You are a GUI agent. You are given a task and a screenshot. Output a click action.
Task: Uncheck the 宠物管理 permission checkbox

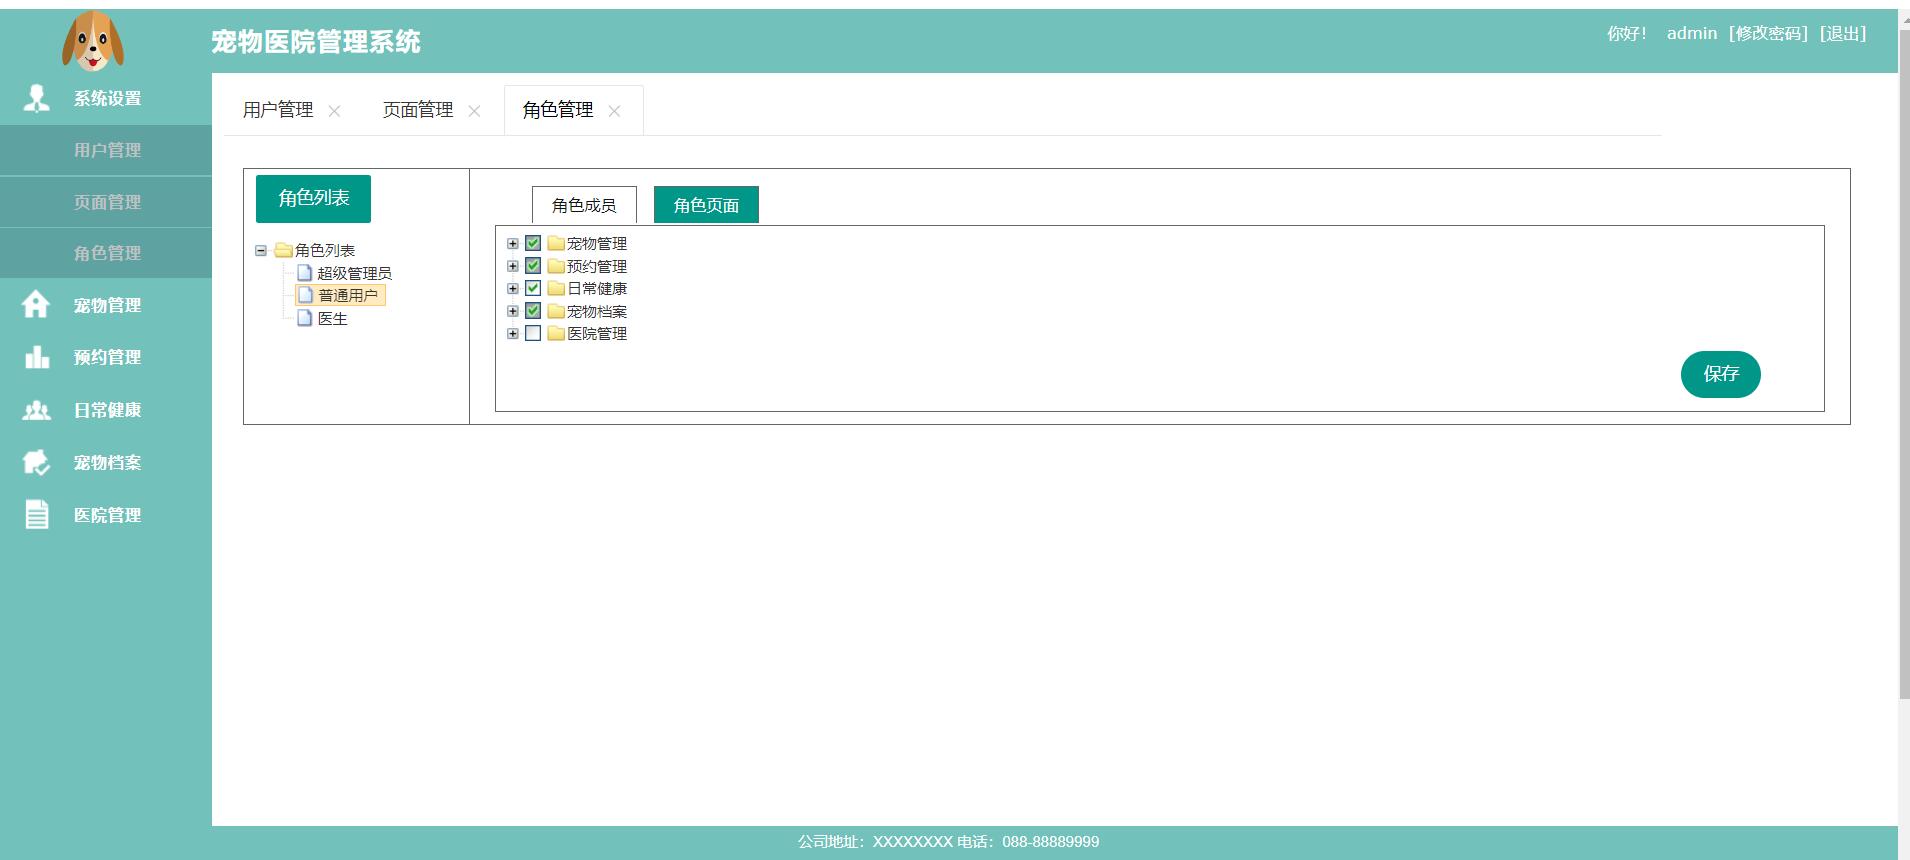(x=533, y=243)
